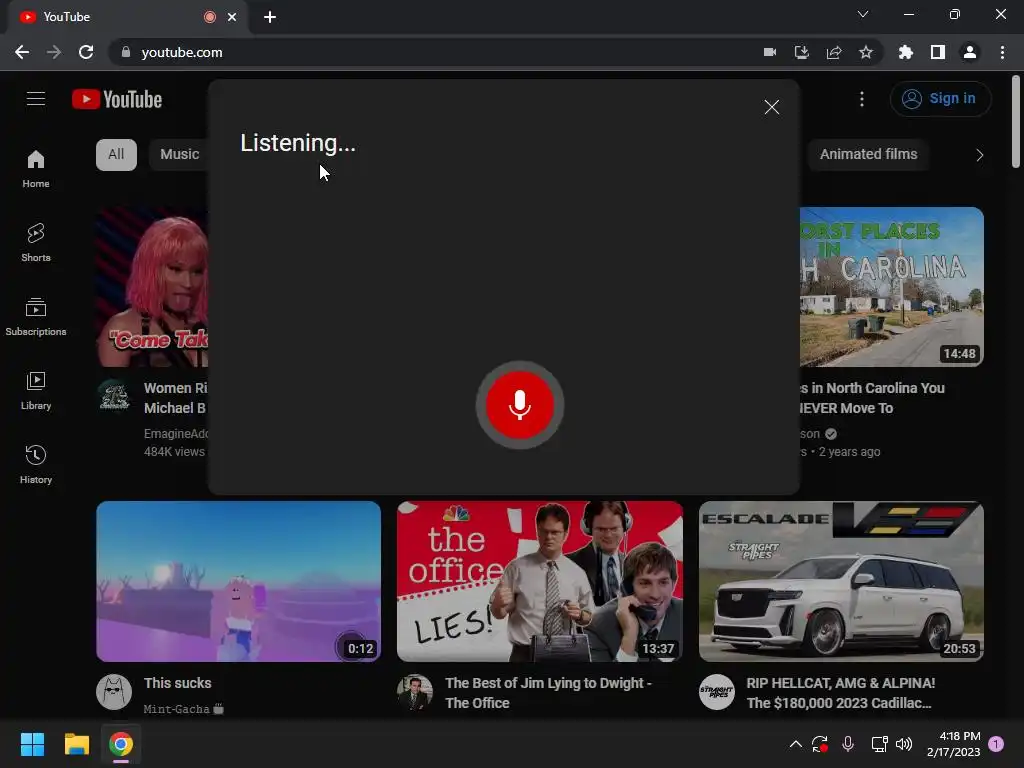Open the YouTube guide hamburger menu
Screen dimensions: 1024x768
point(36,99)
